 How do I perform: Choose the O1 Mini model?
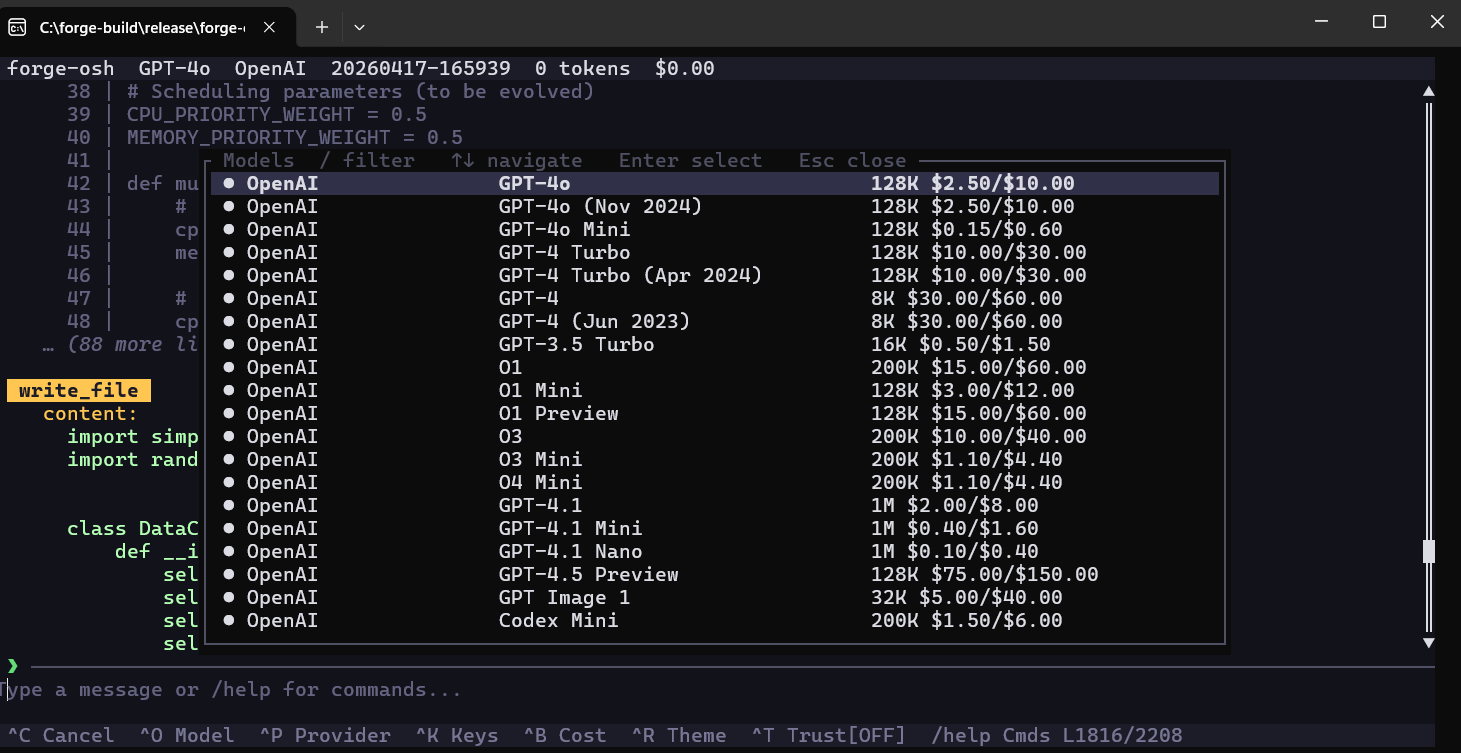pos(714,391)
